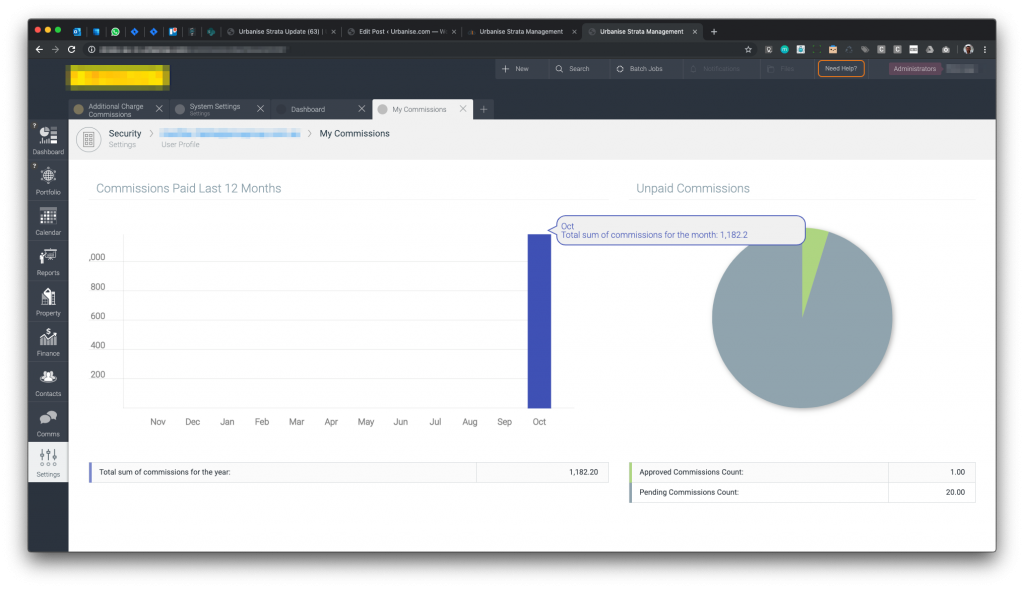Click the blue Oct commissions bar
This screenshot has height=589, width=1024.
[x=539, y=320]
